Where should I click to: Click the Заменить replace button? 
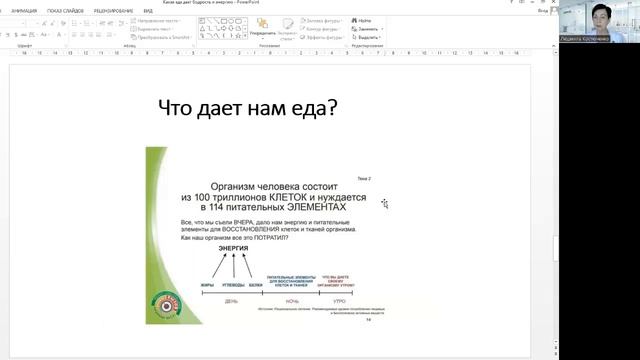(367, 29)
